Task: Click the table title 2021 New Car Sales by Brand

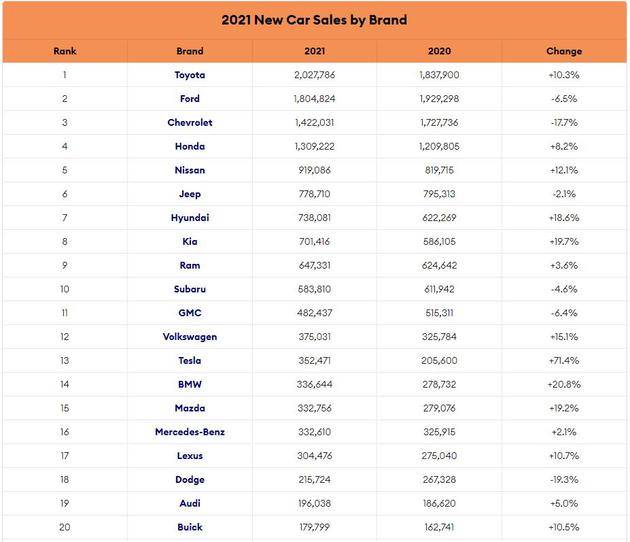Action: point(314,20)
